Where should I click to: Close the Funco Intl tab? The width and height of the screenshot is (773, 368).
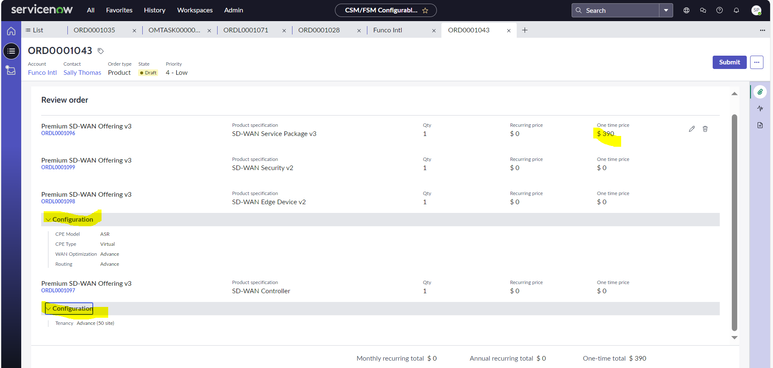click(434, 31)
